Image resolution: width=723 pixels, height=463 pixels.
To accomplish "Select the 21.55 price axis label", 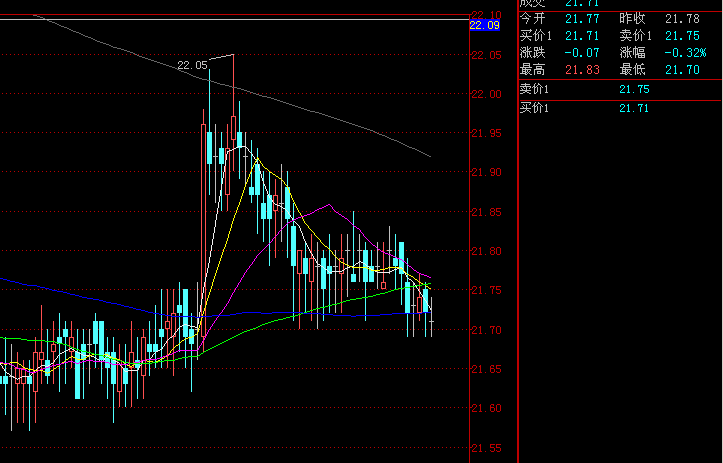I will coord(486,448).
